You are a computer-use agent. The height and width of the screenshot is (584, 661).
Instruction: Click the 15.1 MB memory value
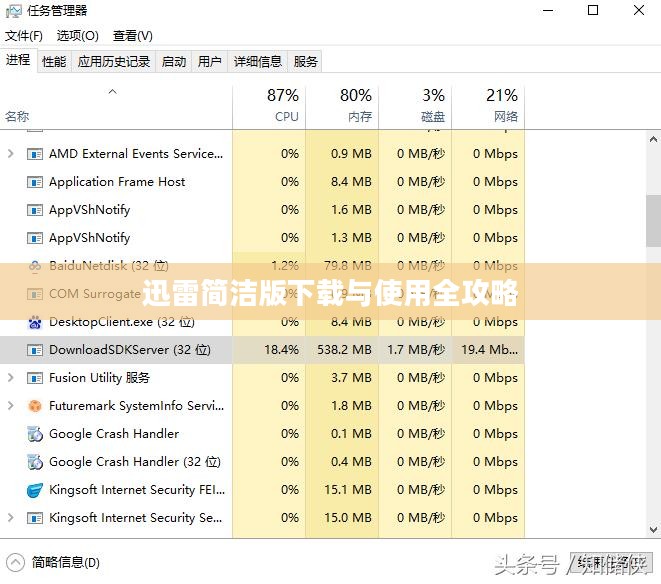(x=348, y=490)
